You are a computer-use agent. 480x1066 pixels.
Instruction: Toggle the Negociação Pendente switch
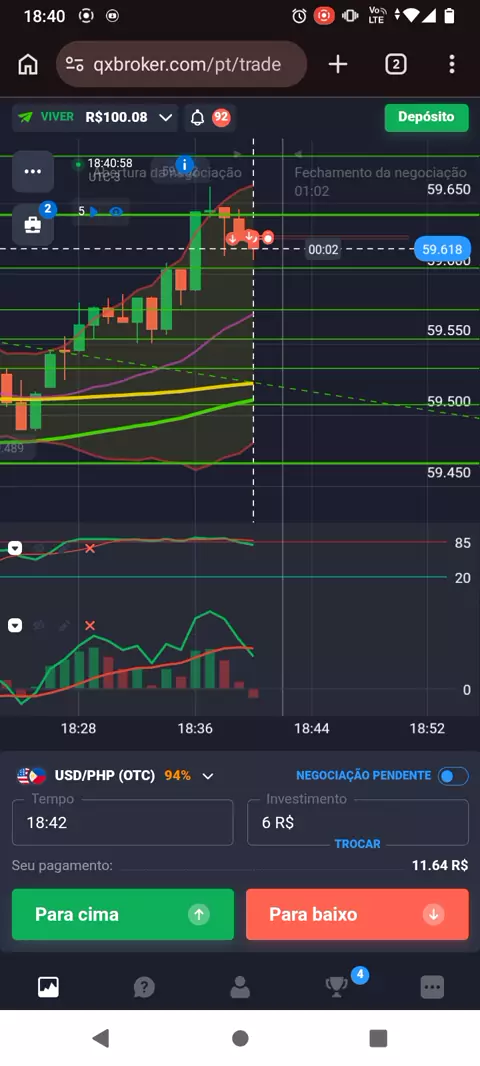pos(453,776)
